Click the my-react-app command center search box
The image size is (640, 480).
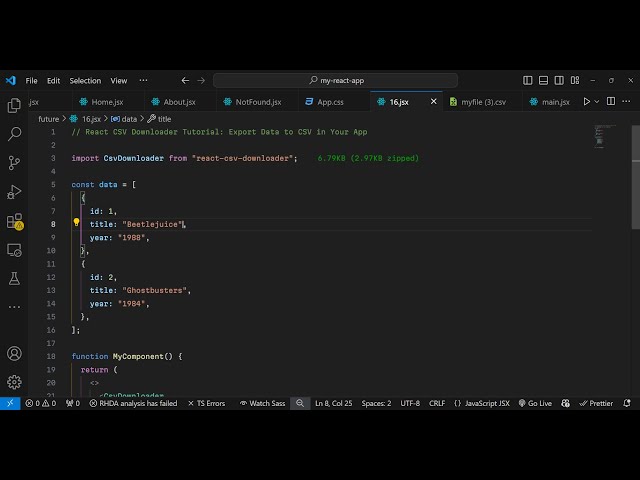click(x=335, y=80)
